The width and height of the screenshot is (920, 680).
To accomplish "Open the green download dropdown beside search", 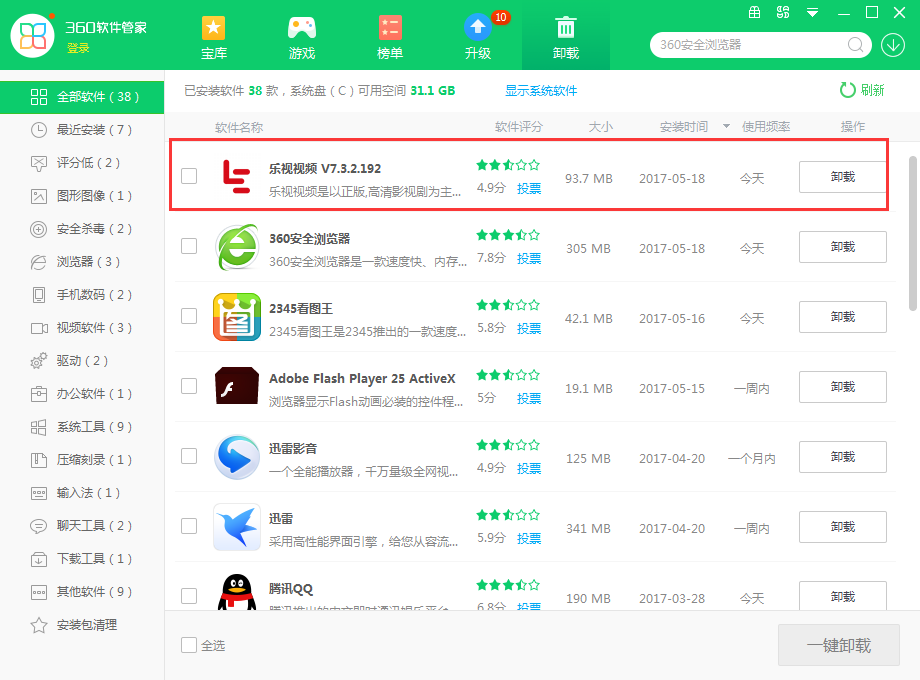I will [893, 45].
